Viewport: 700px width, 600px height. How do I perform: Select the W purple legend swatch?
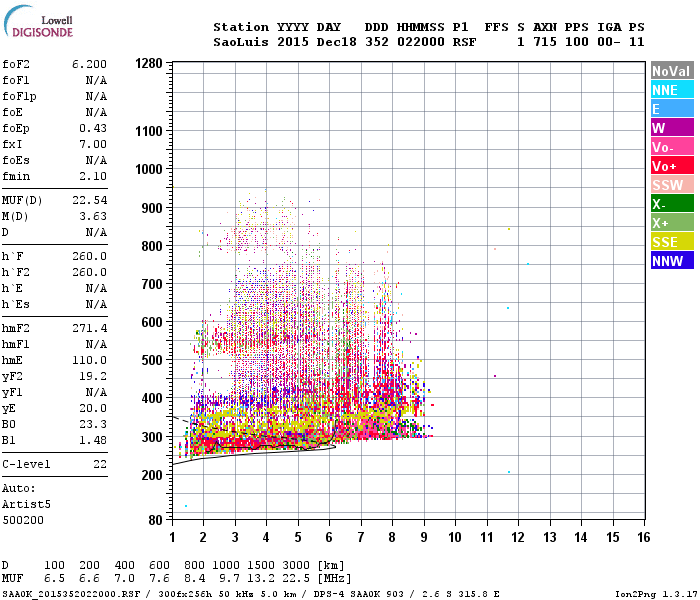coord(672,128)
